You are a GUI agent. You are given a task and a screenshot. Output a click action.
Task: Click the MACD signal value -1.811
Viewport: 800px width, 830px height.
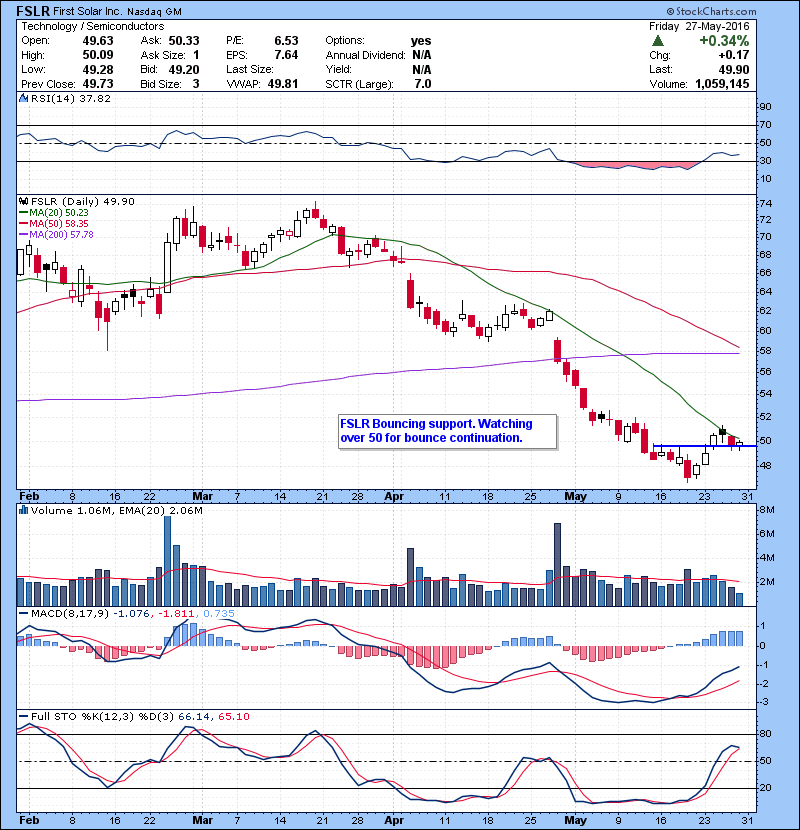point(175,614)
